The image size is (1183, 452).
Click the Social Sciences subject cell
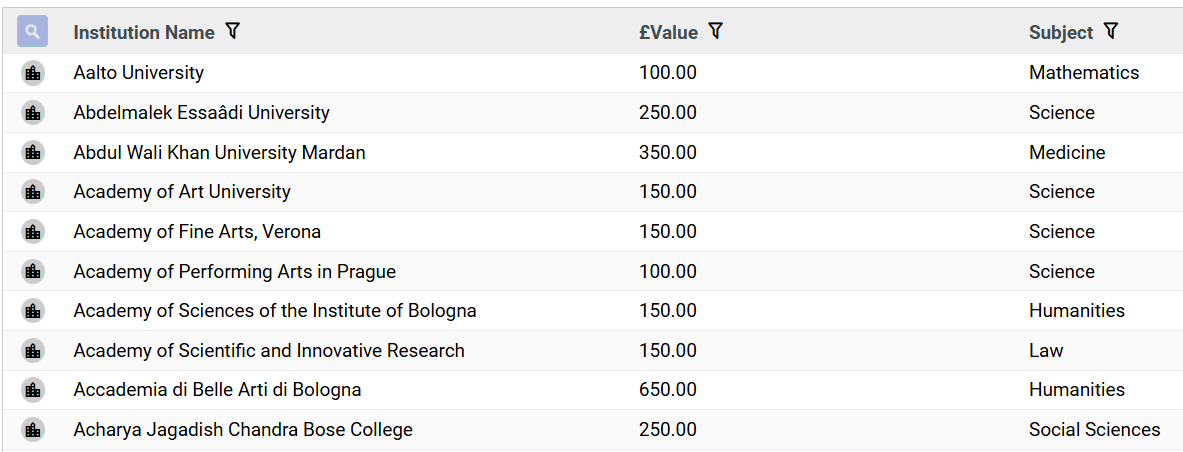point(1094,430)
